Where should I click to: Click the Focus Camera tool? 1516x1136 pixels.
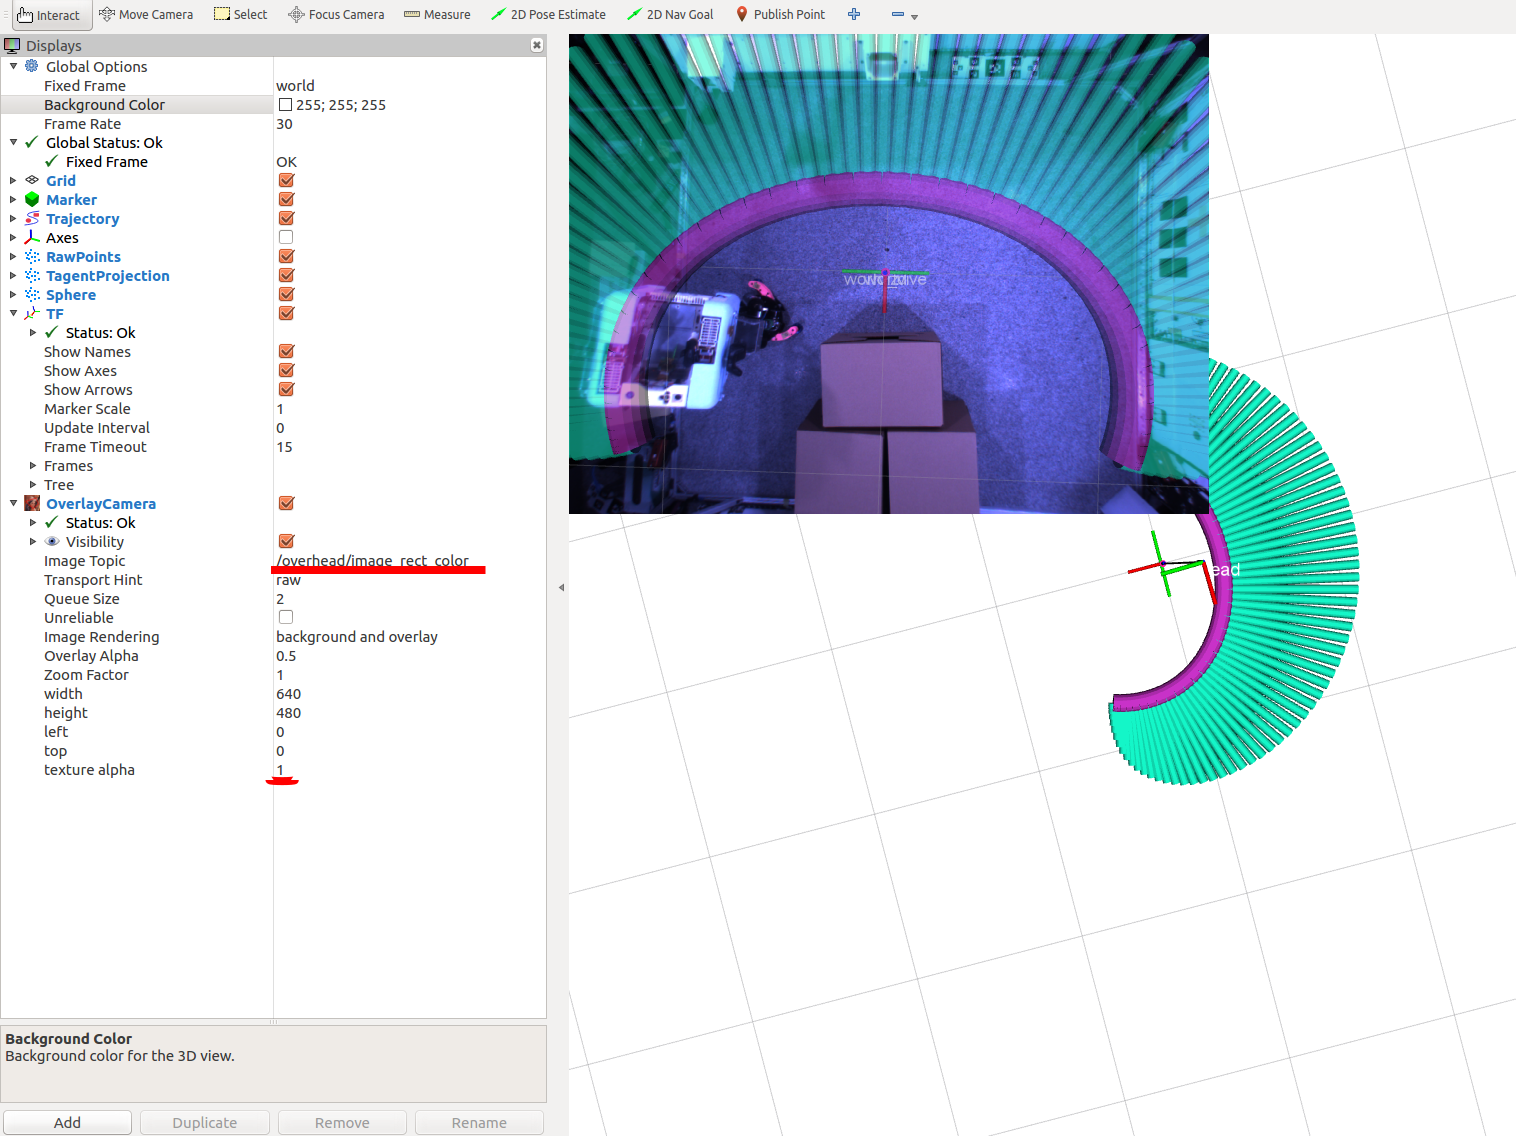pyautogui.click(x=336, y=15)
